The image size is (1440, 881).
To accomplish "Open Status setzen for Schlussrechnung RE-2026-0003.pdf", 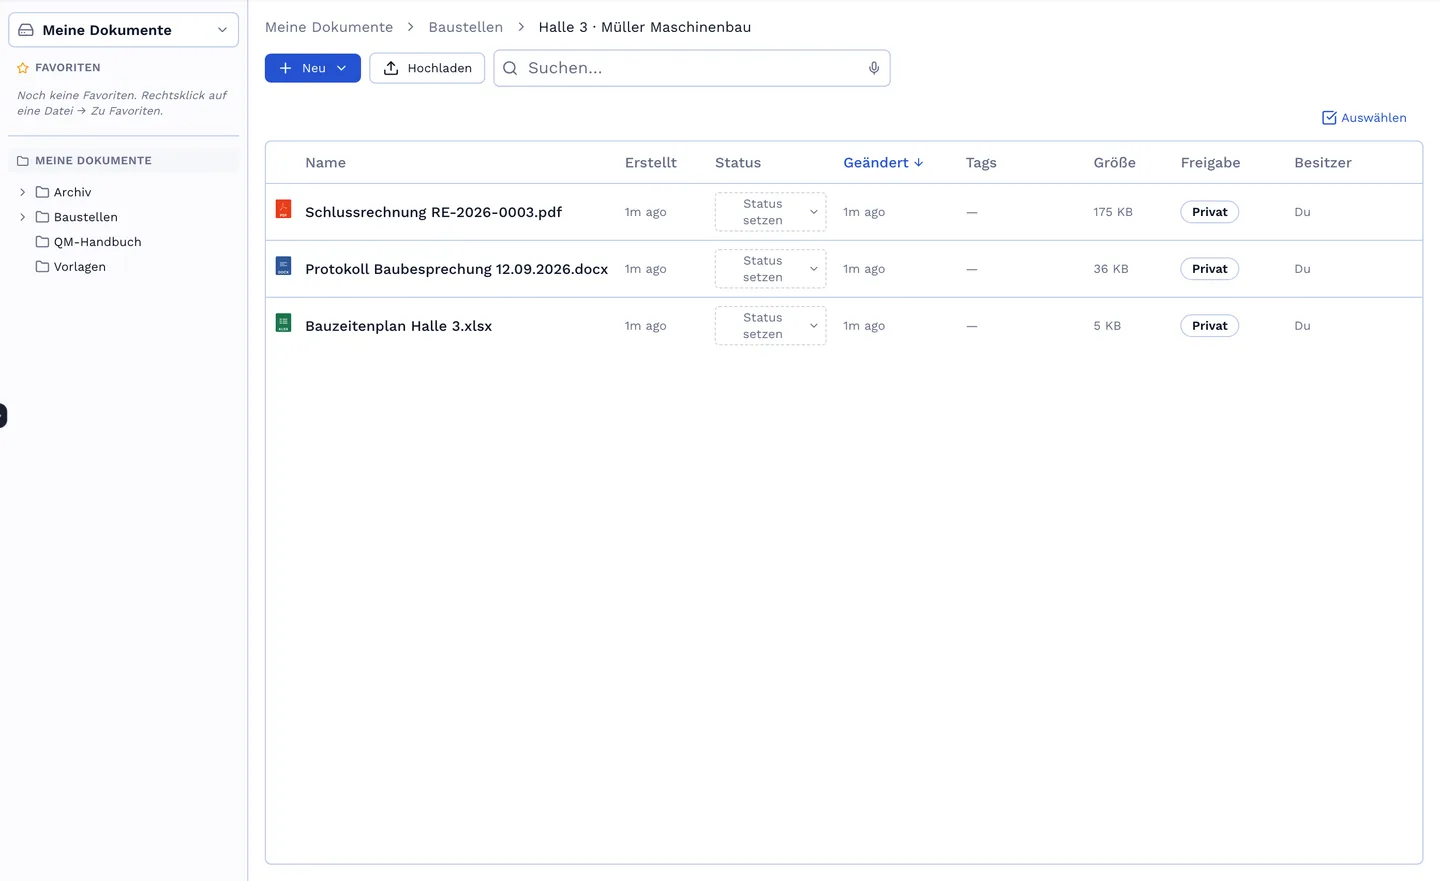I will tap(770, 212).
